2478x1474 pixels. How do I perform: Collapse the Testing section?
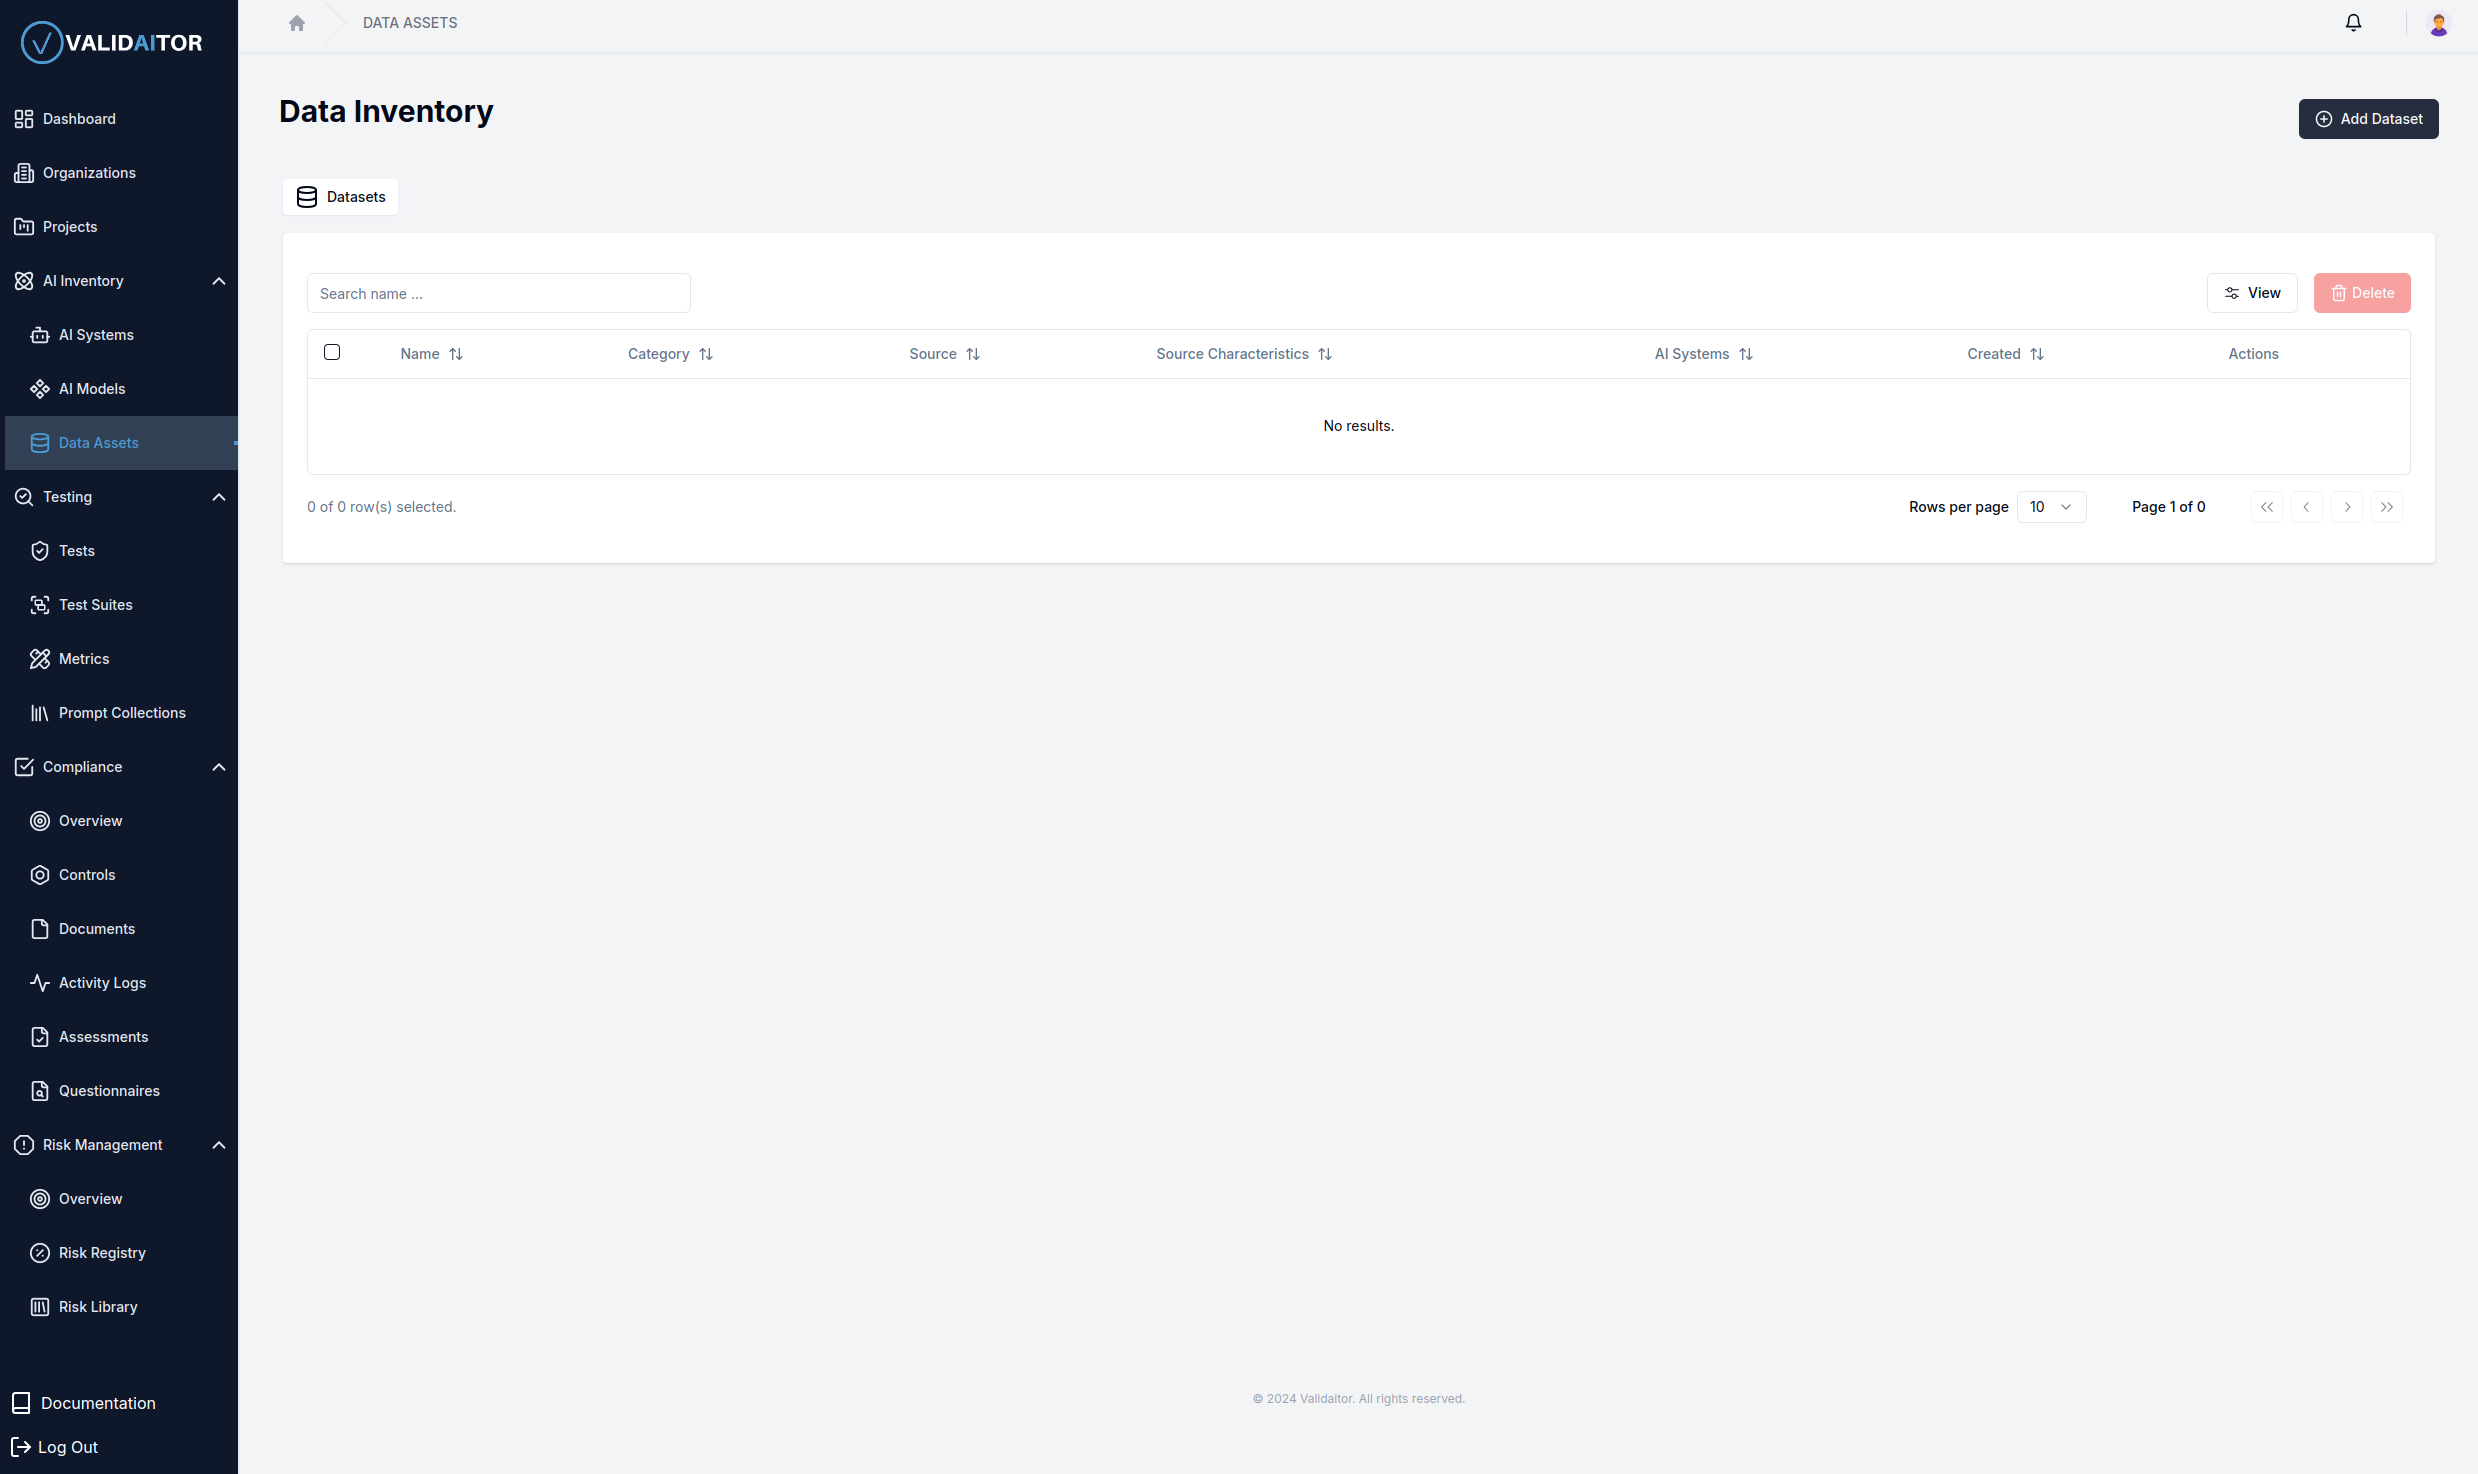point(219,497)
